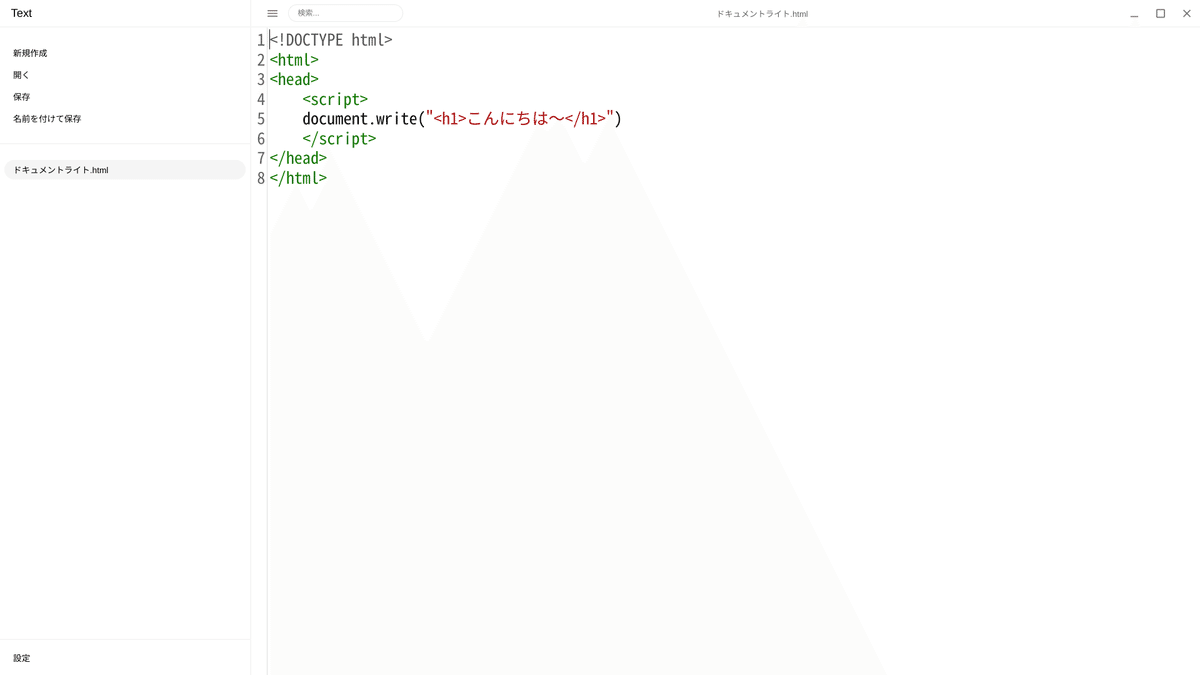The height and width of the screenshot is (675, 1200).
Task: Click the closing </head> tag
Action: [x=298, y=158]
